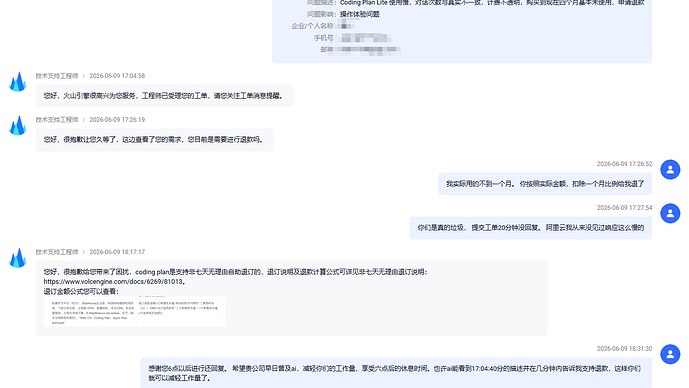Image resolution: width=689 pixels, height=388 pixels.
Task: Click timestamp 2026-06-09 18:31:30
Action: (624, 348)
